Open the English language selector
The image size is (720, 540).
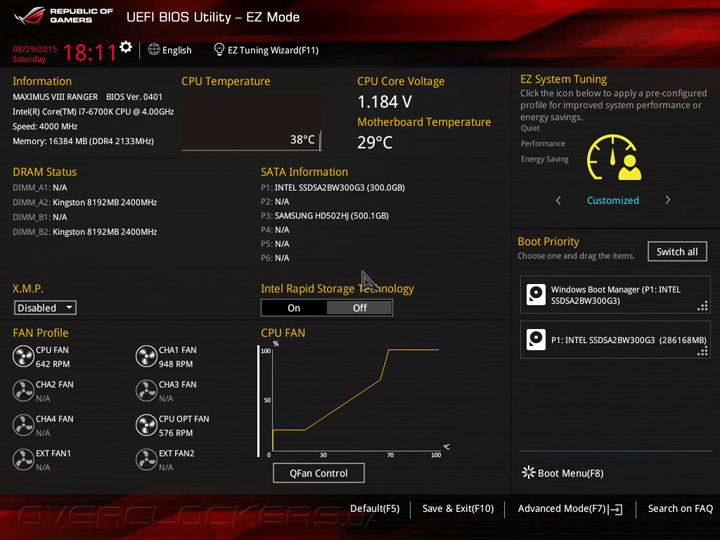point(170,50)
